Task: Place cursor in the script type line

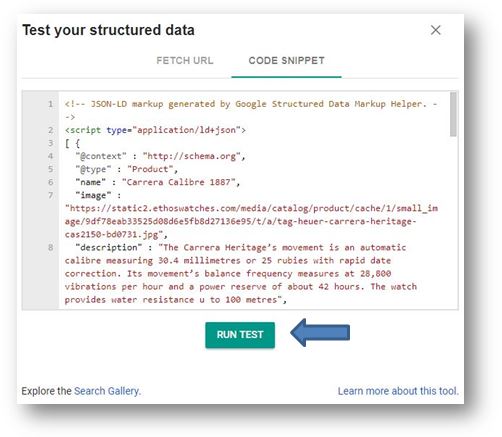Action: coord(155,130)
